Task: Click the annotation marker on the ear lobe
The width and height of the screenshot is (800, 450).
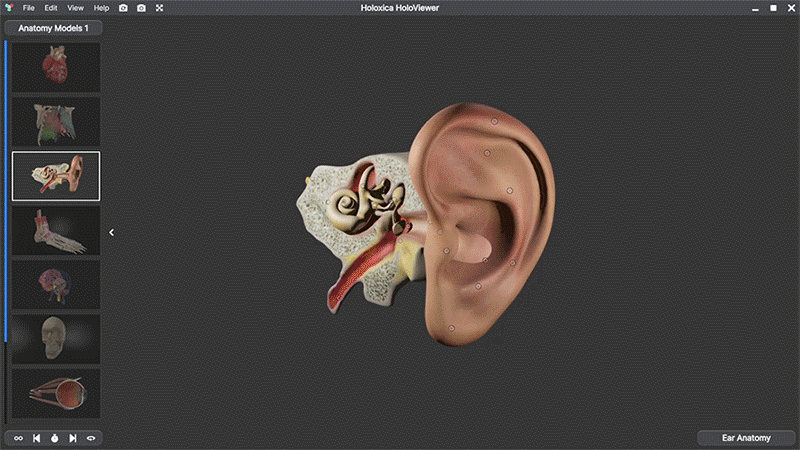Action: (452, 328)
